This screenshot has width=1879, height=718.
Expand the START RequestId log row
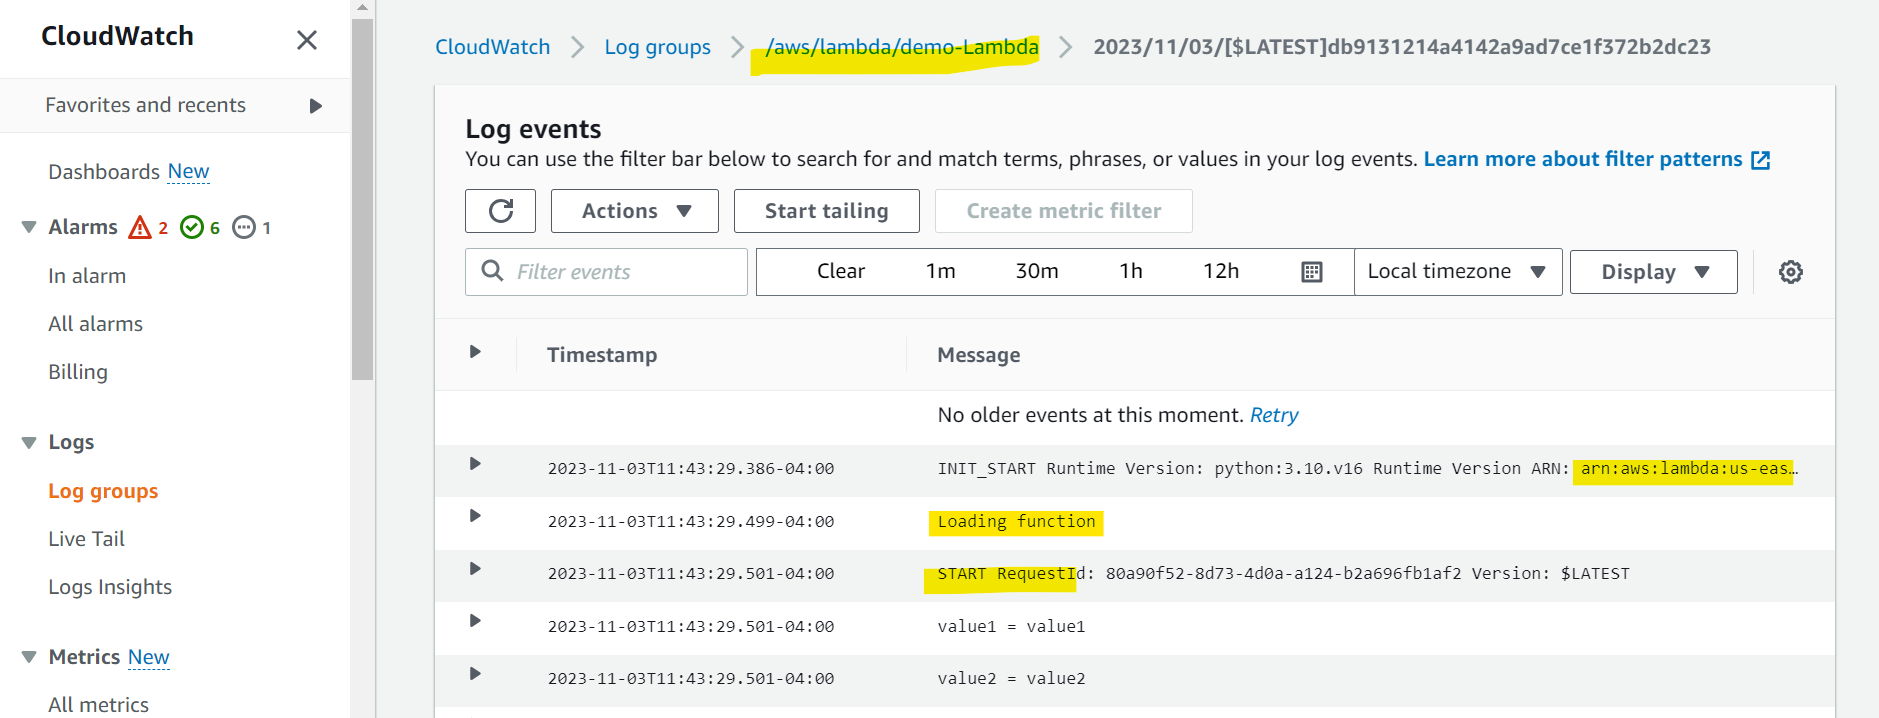475,569
